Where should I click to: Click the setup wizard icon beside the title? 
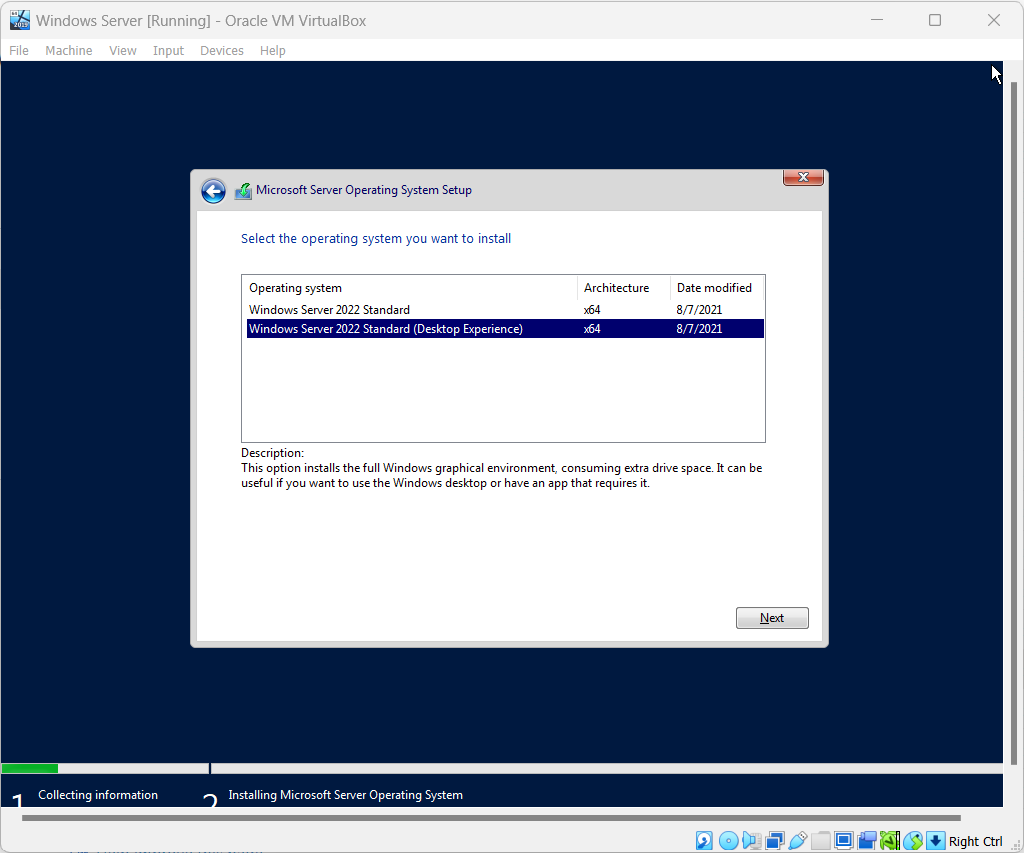(243, 191)
